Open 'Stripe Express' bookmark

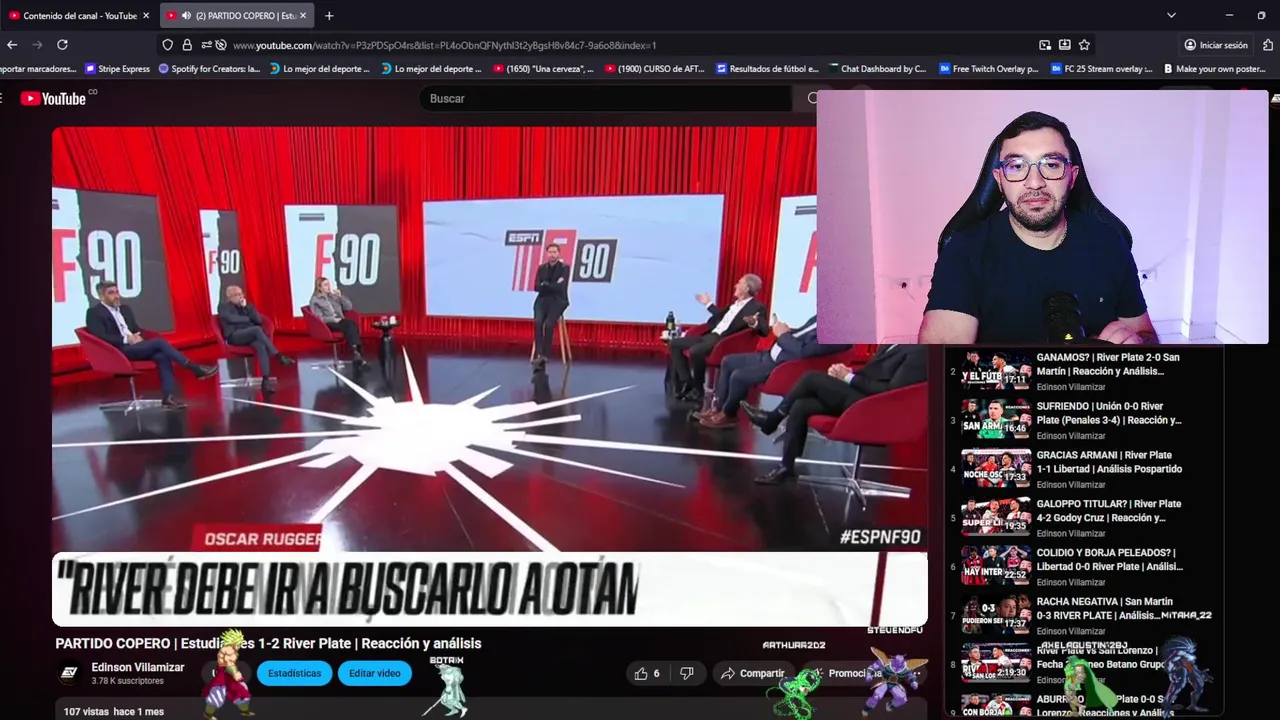[118, 69]
